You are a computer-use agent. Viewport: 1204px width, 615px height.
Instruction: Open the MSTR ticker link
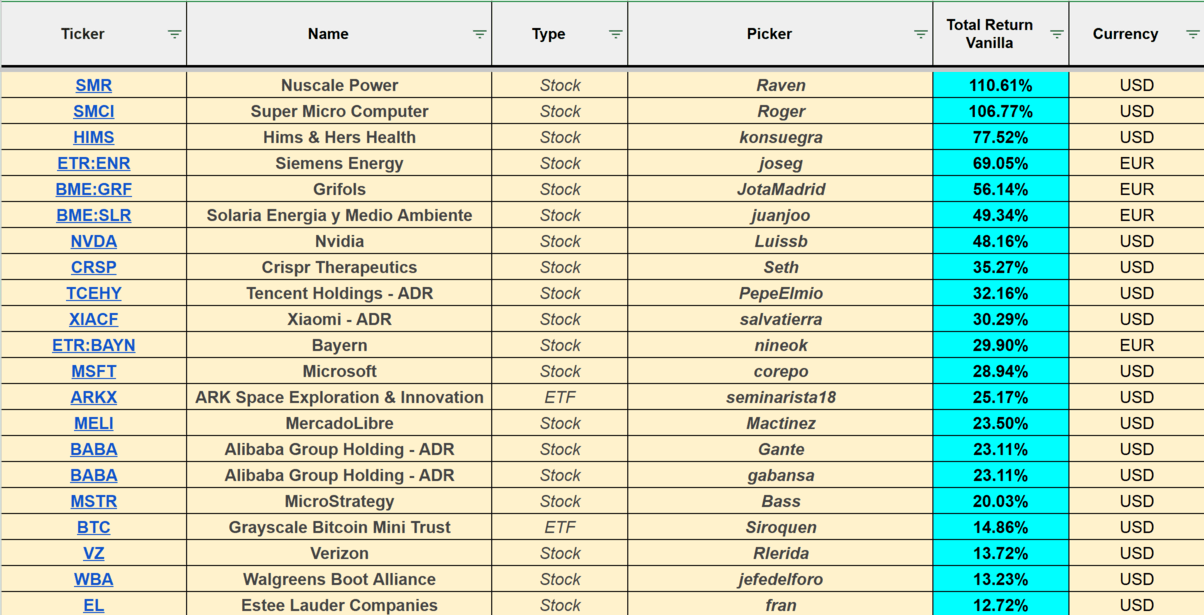point(94,502)
